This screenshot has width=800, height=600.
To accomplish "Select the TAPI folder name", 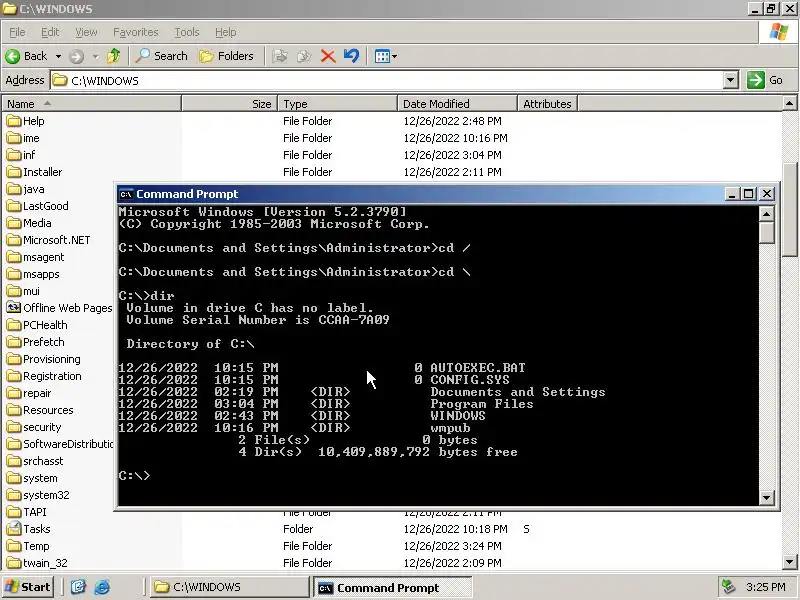I will tap(35, 512).
